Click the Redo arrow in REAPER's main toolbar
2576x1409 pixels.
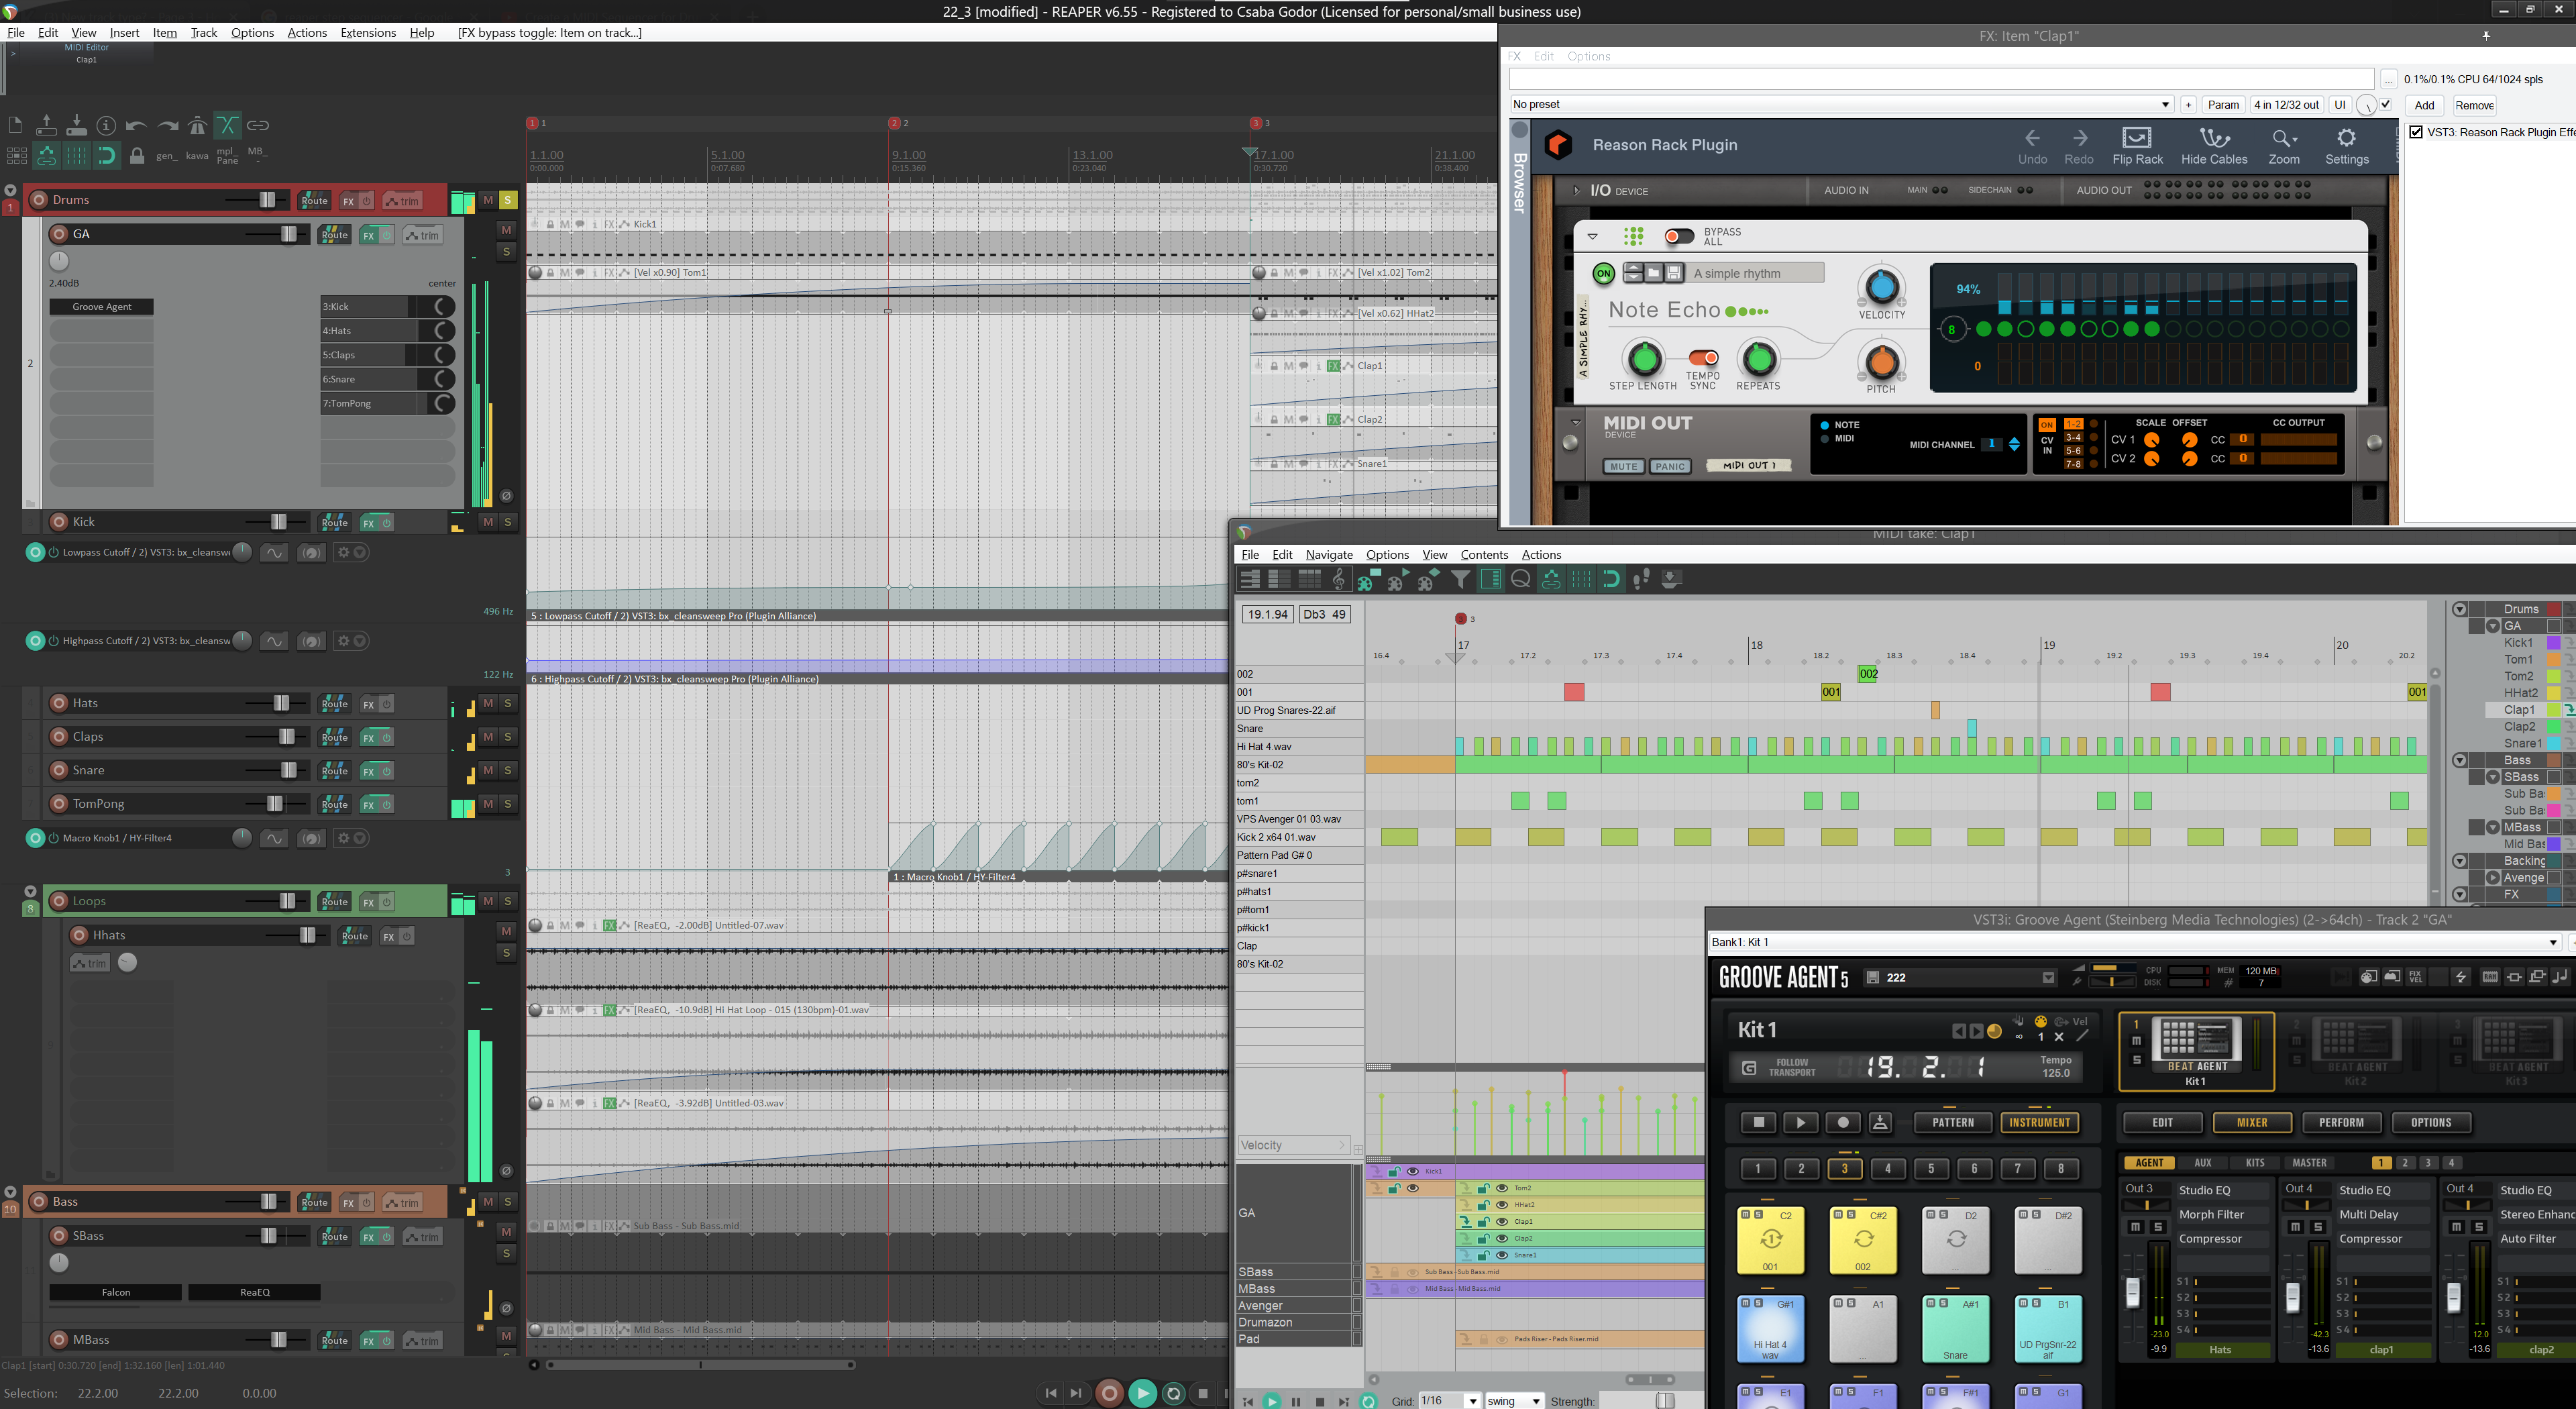pos(167,125)
